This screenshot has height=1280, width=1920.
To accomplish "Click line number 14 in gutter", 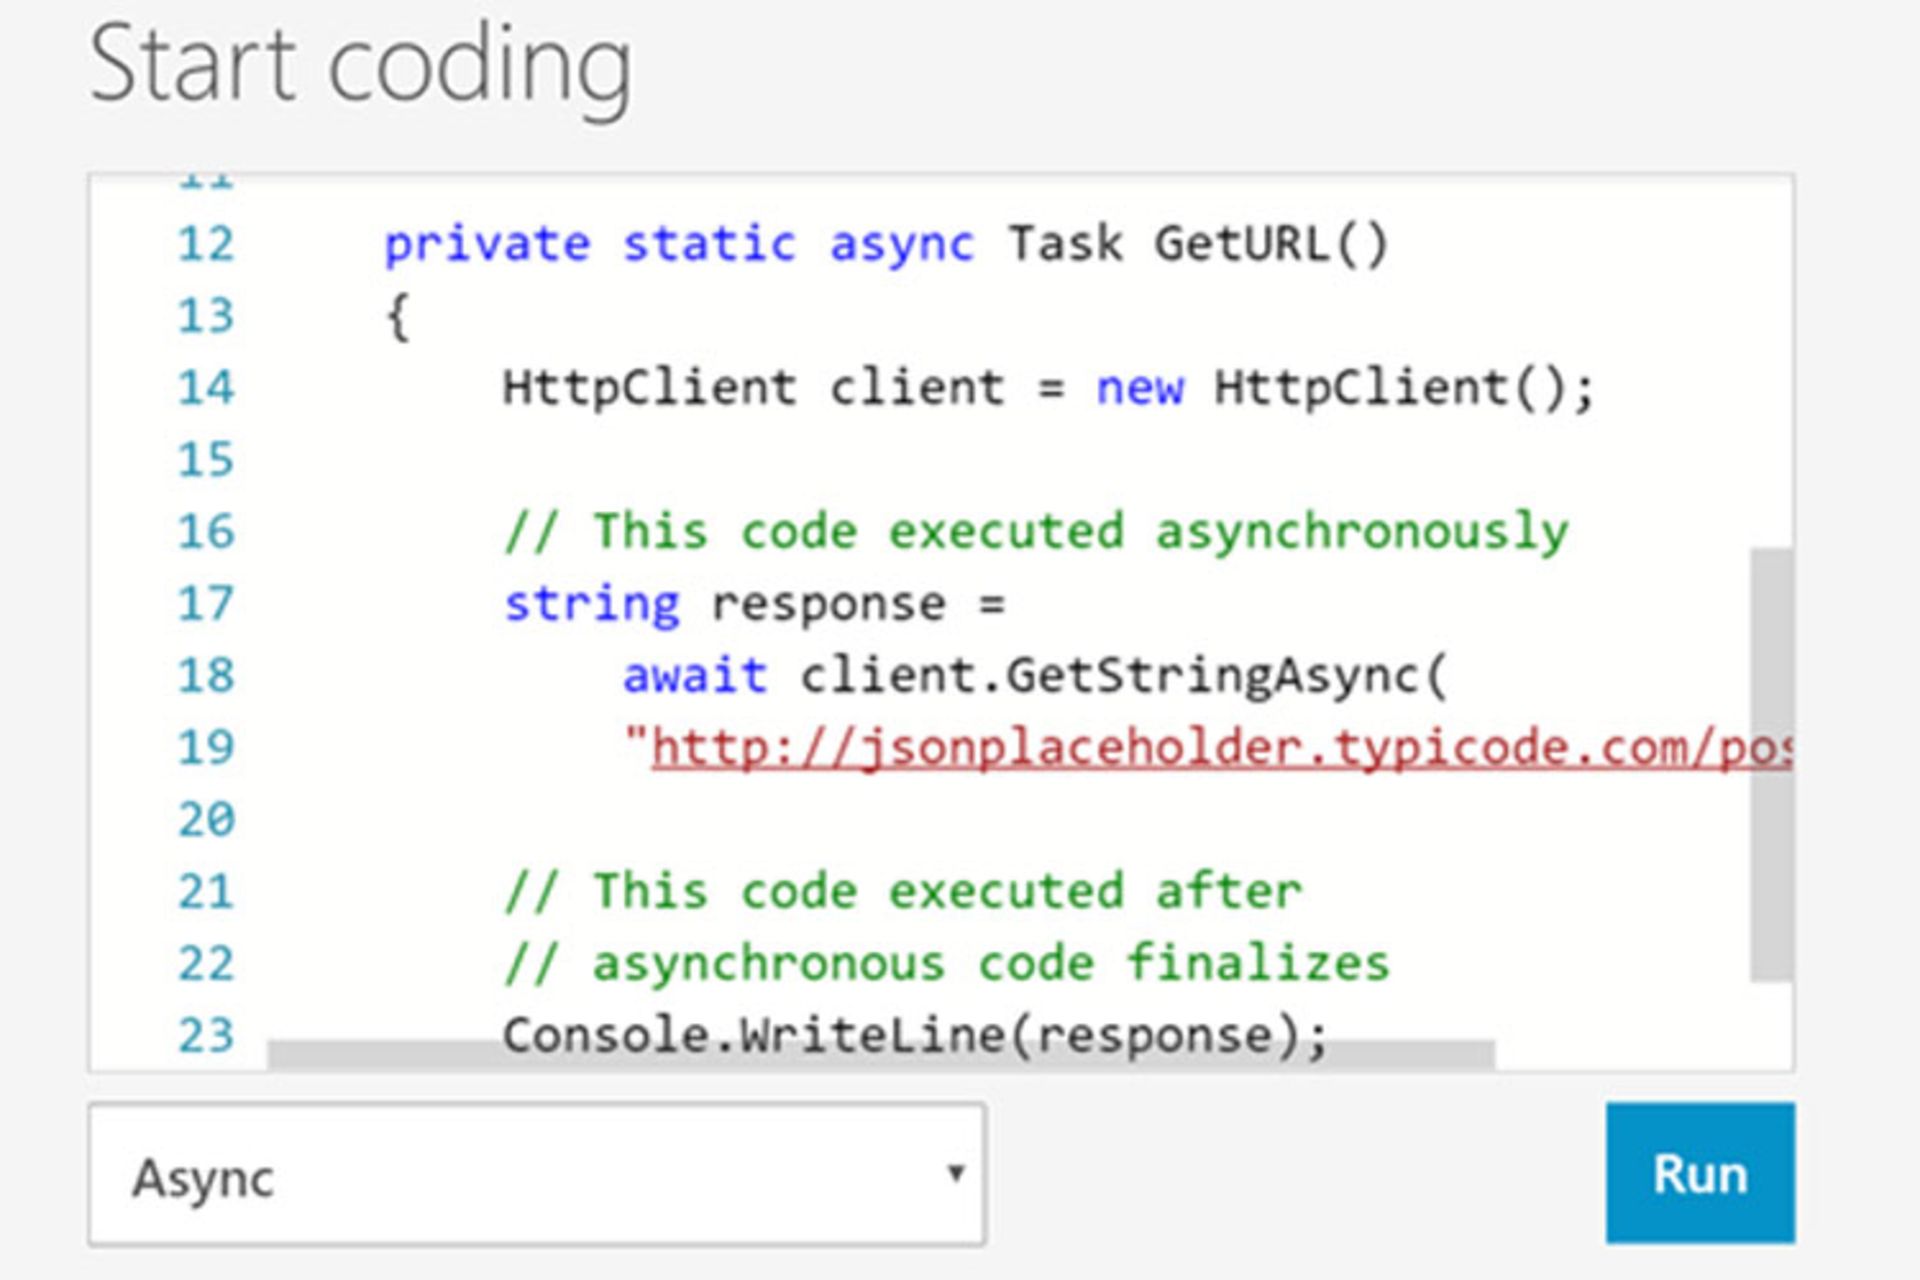I will (206, 388).
